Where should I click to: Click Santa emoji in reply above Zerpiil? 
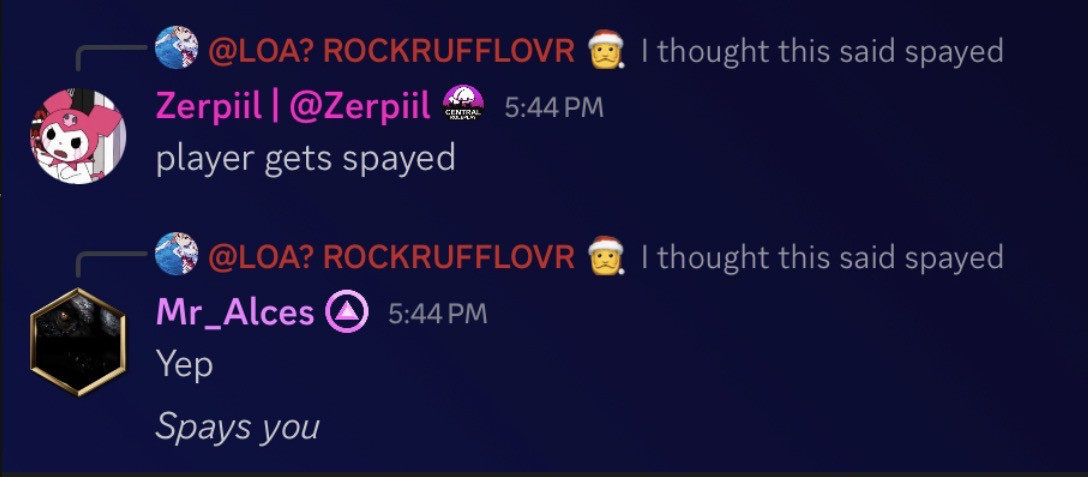(606, 49)
